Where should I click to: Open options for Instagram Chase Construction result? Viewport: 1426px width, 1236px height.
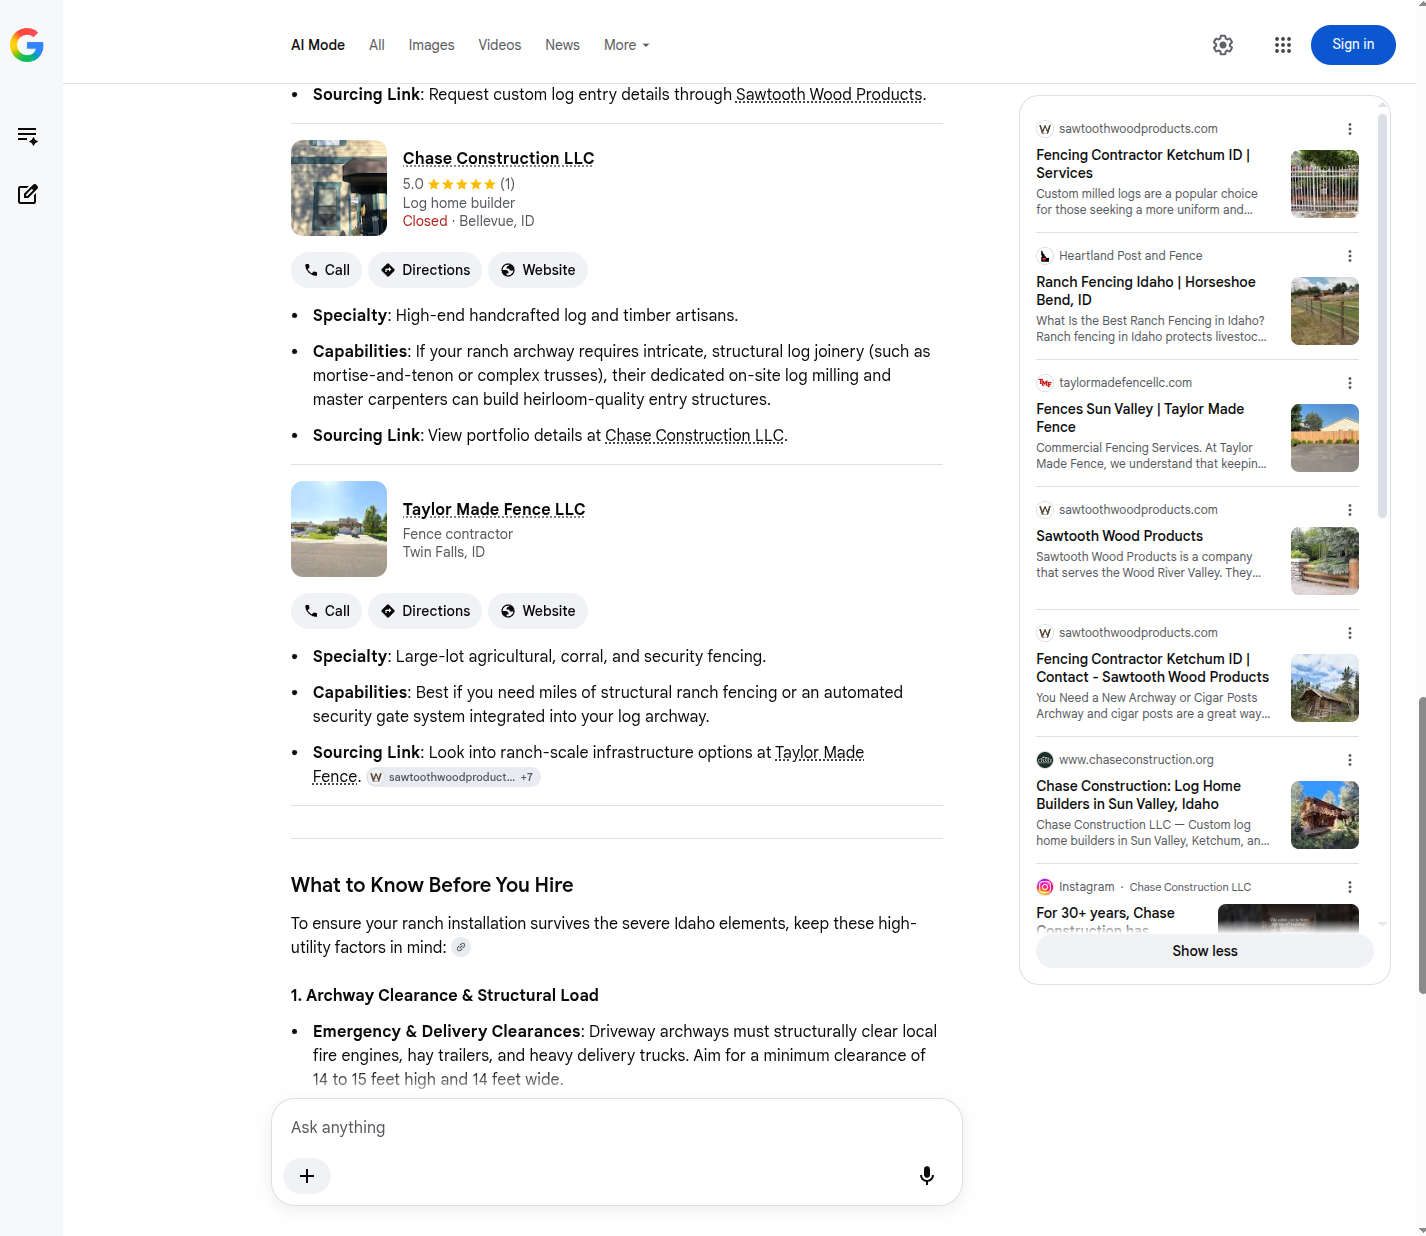[x=1350, y=887]
